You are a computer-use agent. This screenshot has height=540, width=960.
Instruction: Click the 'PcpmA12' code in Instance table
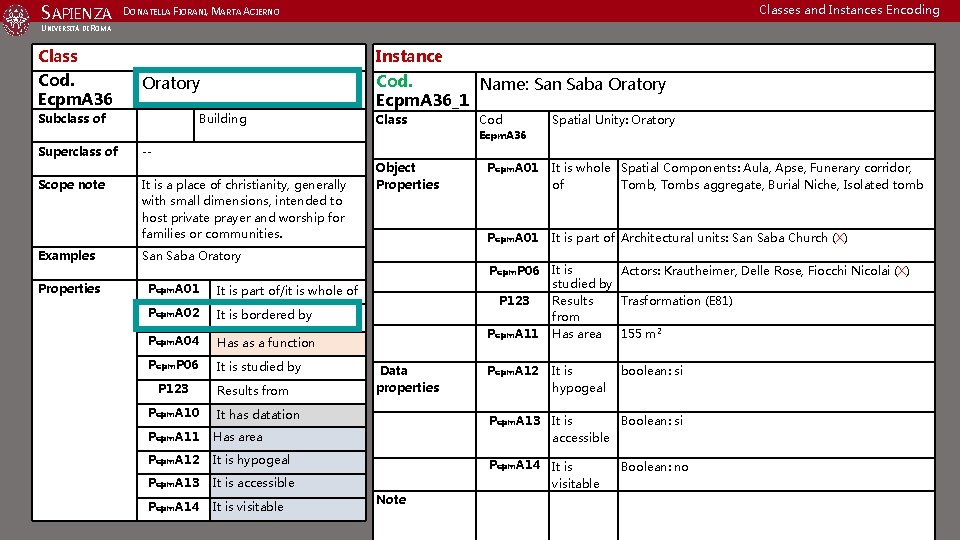tap(513, 371)
